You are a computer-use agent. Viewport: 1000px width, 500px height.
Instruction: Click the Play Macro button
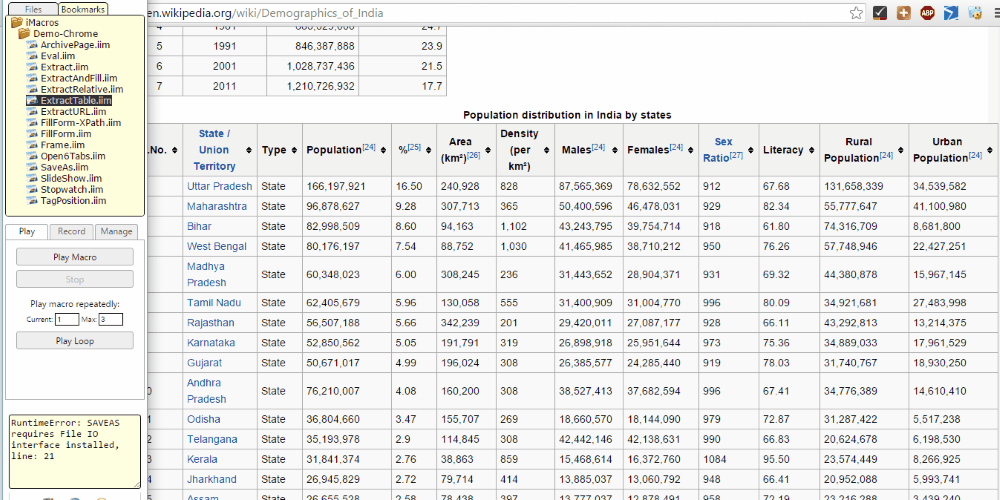[x=75, y=257]
